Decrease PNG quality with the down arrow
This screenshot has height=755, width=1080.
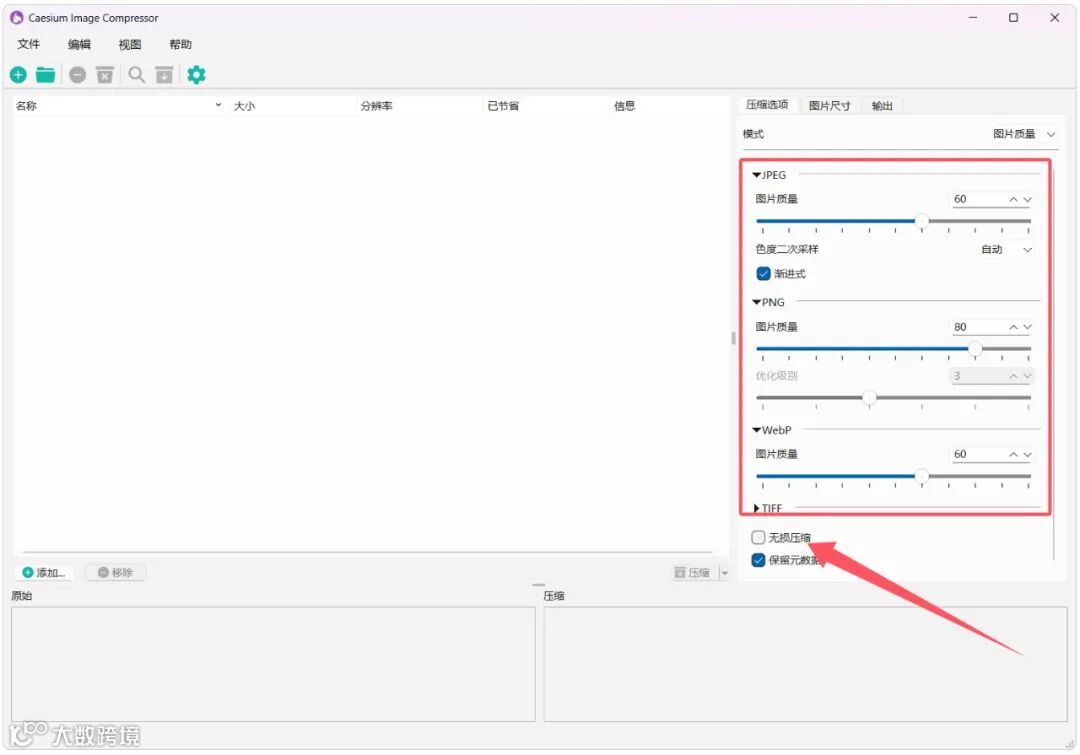[1027, 327]
